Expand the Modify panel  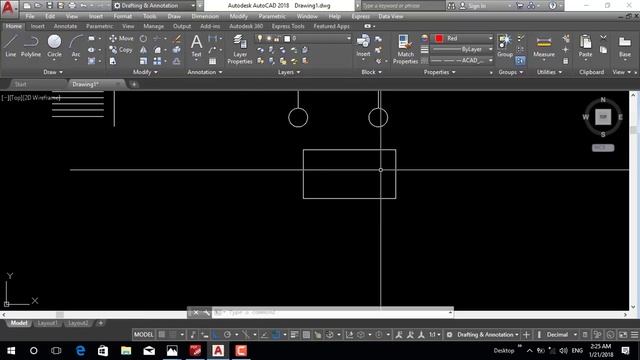click(145, 72)
